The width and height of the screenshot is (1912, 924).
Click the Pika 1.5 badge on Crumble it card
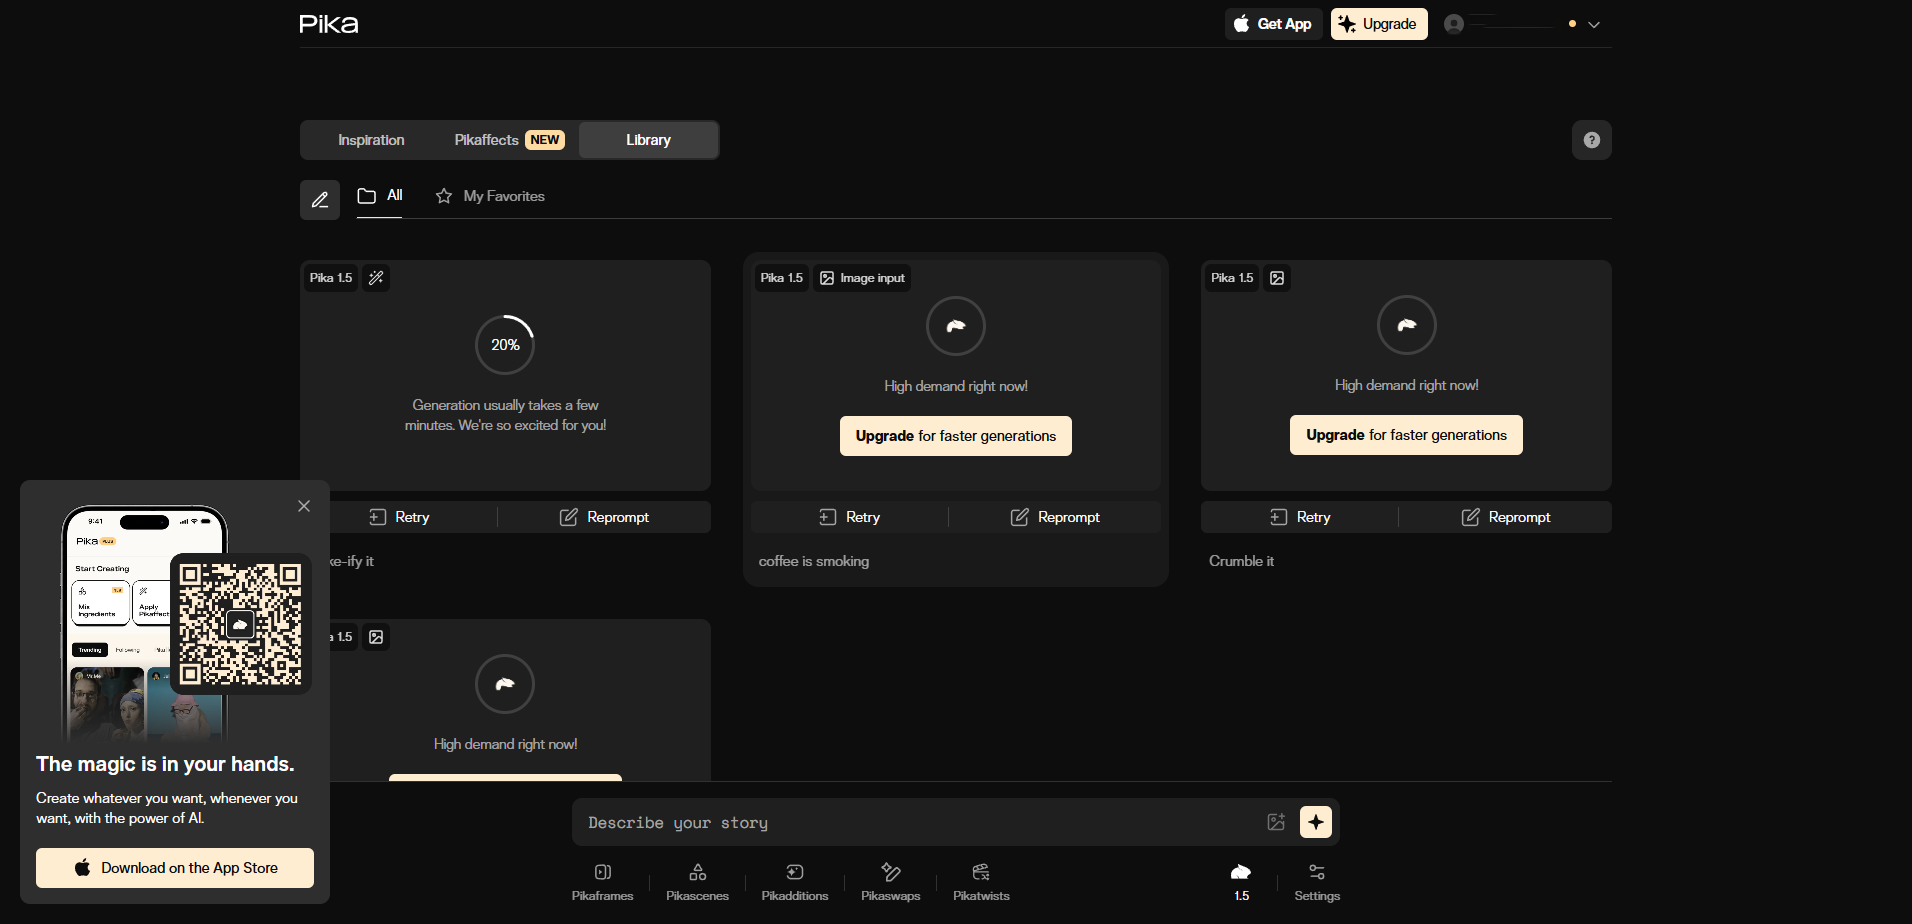click(1232, 278)
